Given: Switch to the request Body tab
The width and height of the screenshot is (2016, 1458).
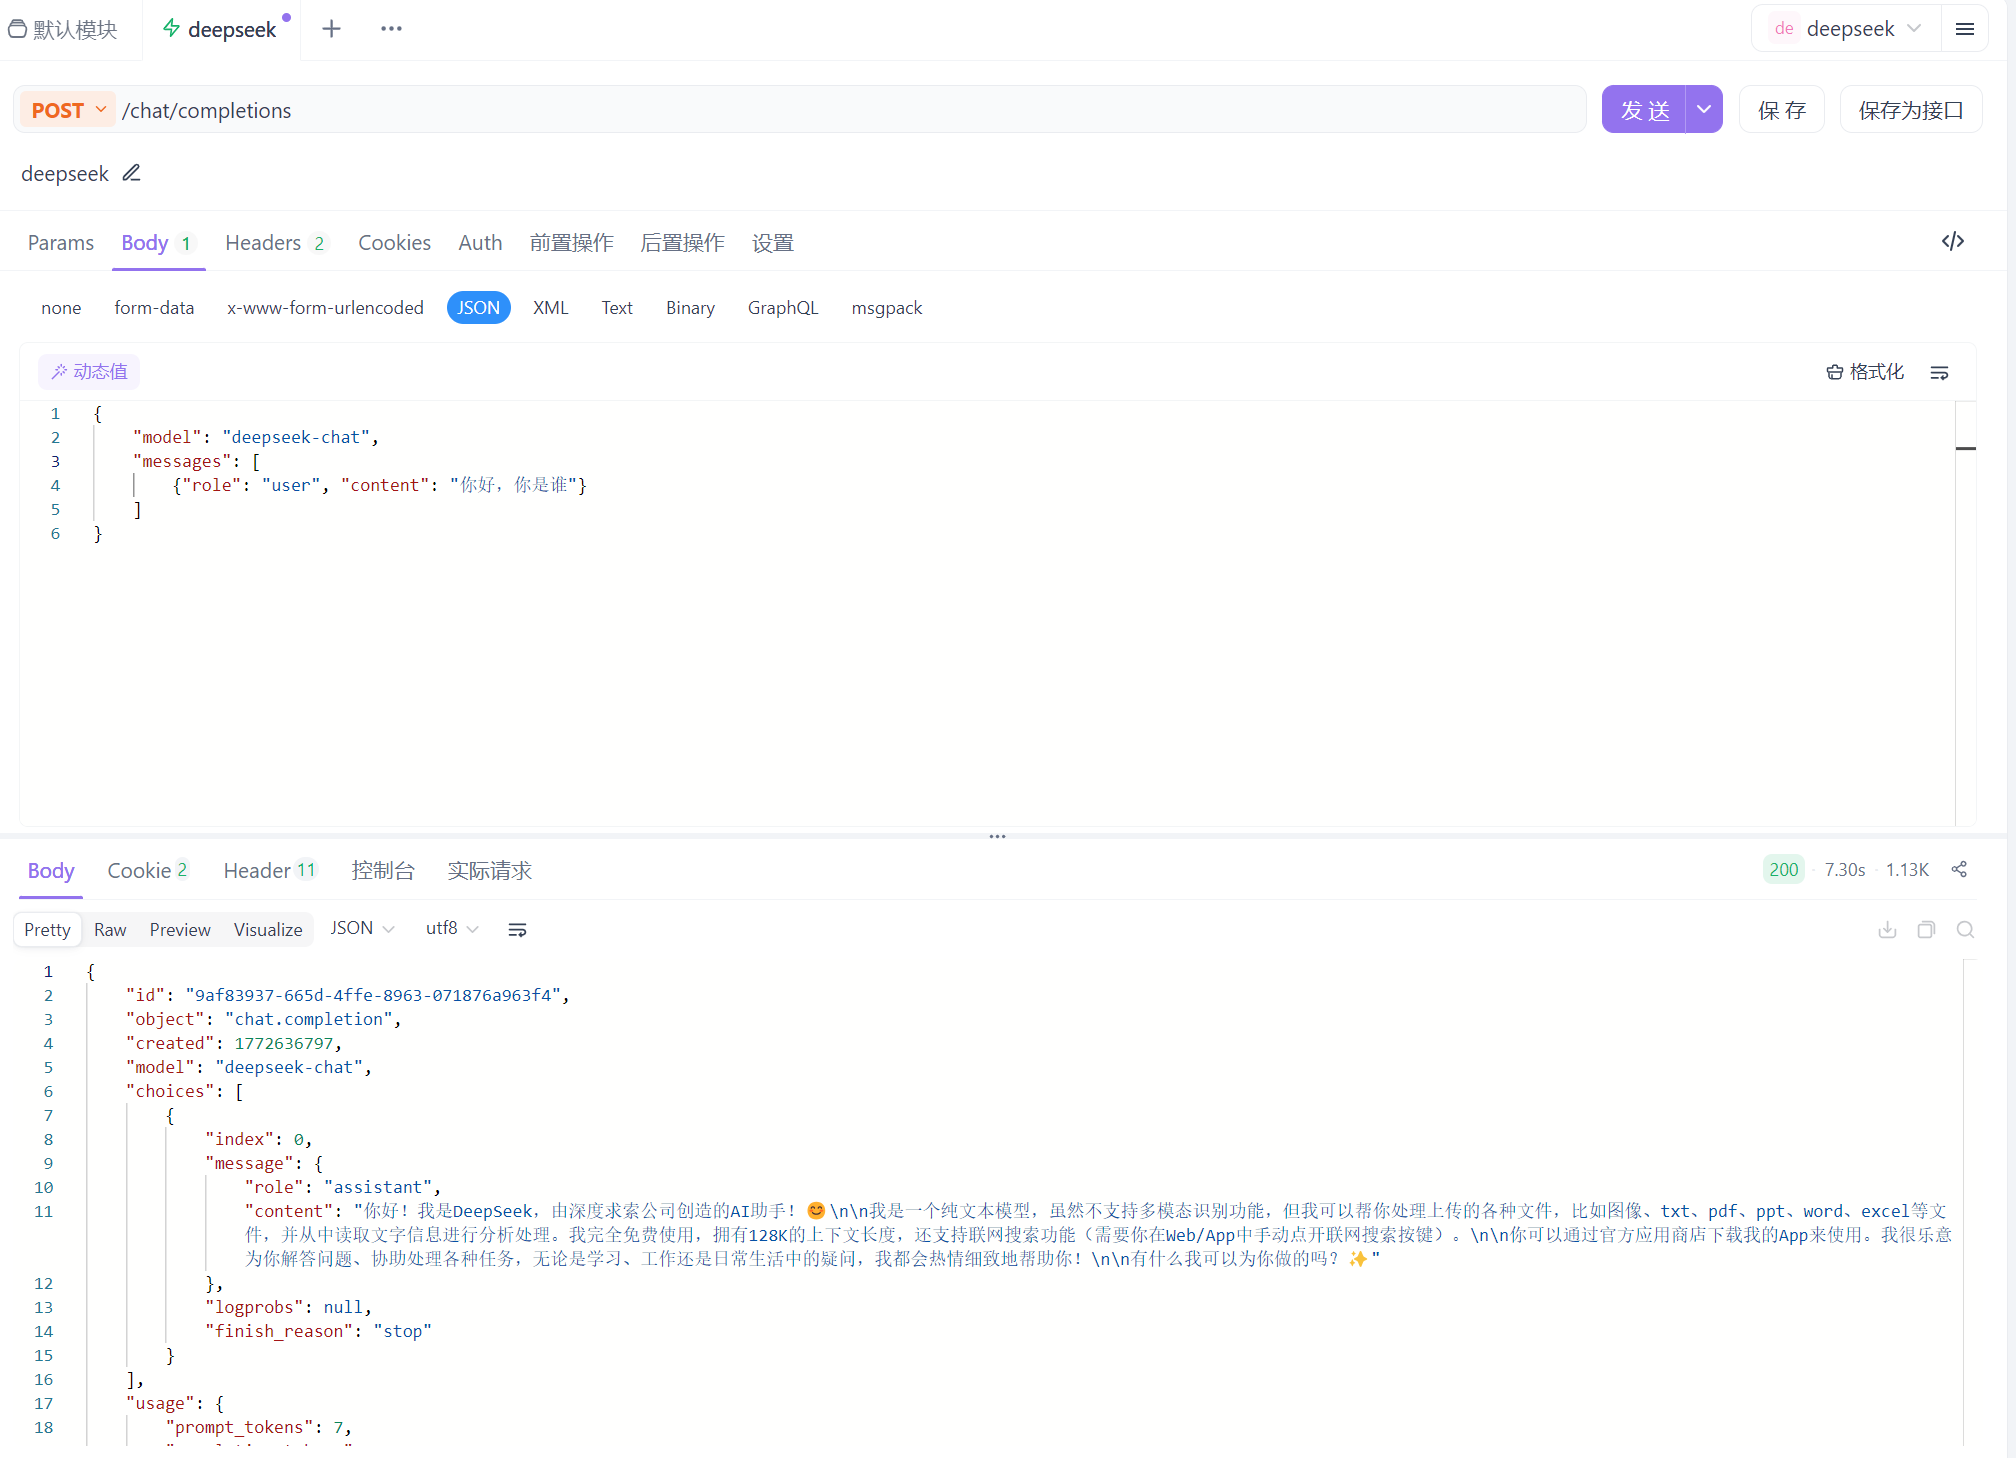Looking at the screenshot, I should (x=157, y=243).
